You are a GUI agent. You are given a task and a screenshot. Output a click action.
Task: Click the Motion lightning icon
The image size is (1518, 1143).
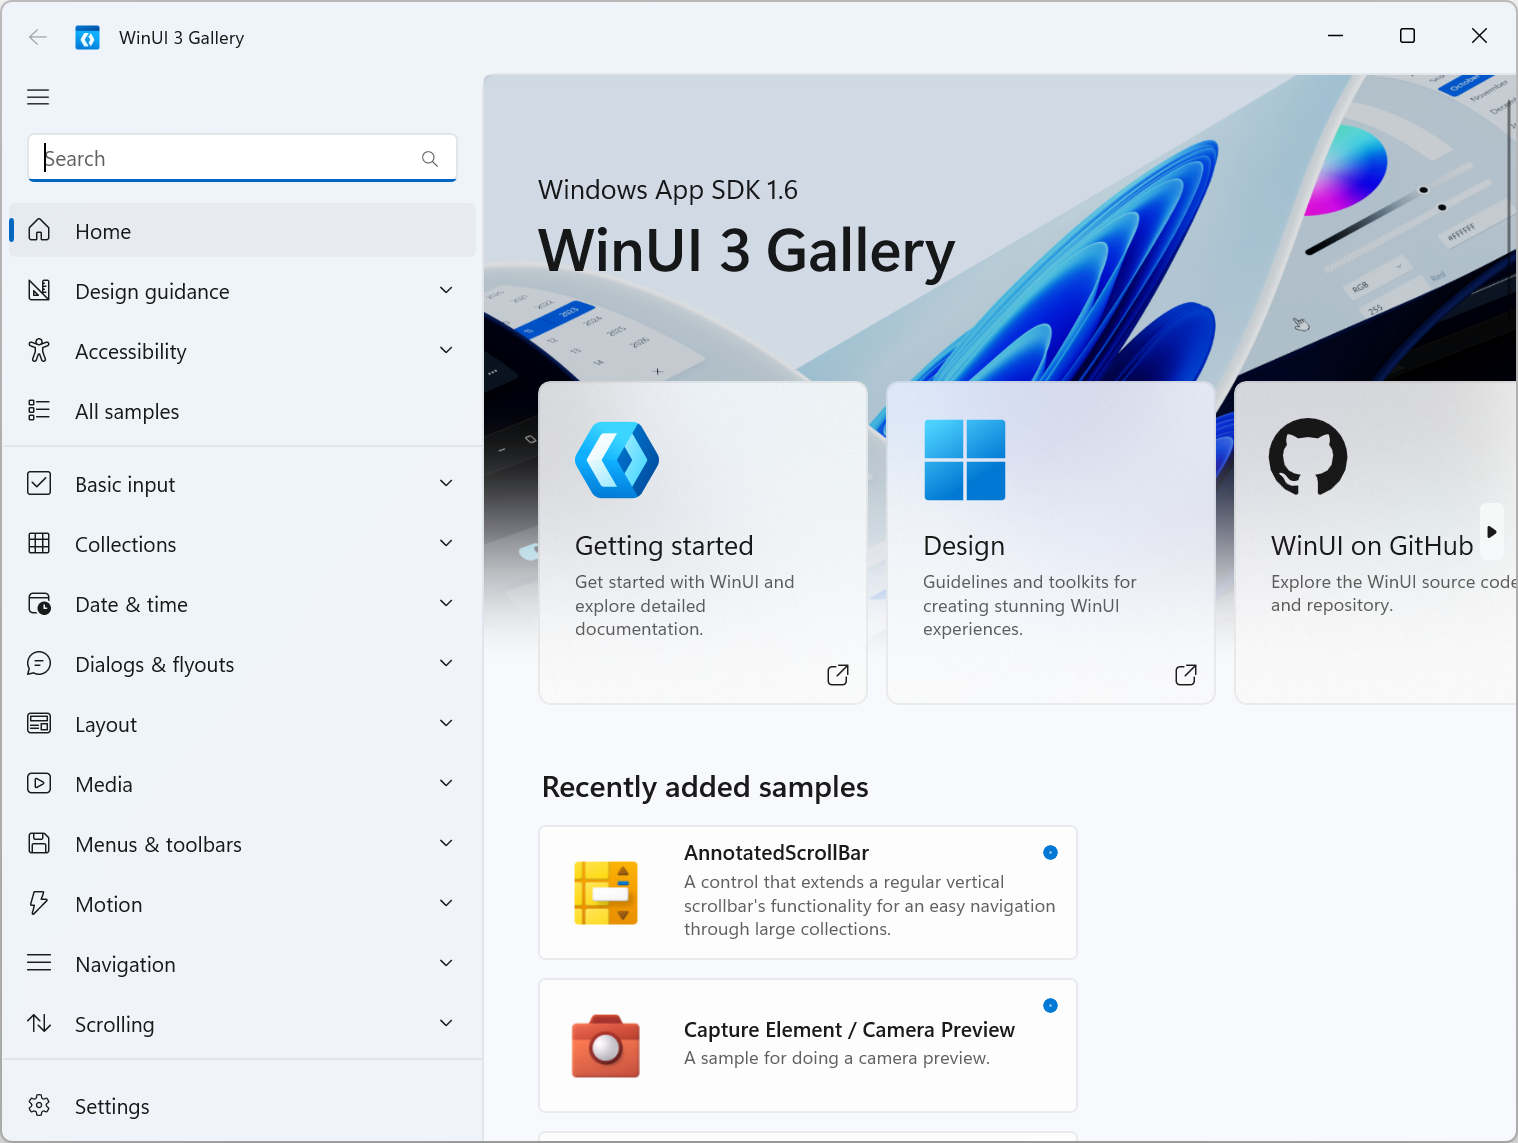(39, 903)
